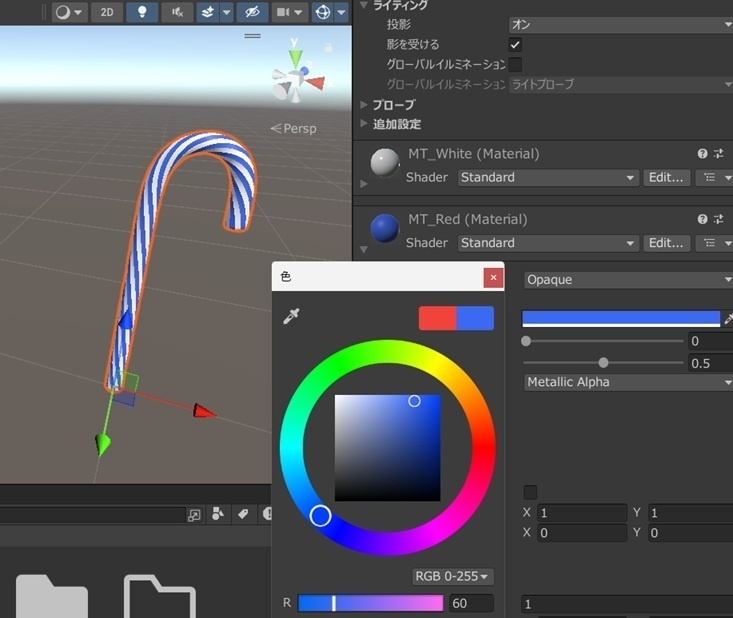Open the Rendering Mode dropdown set to Opaque
This screenshot has width=733, height=618.
(628, 280)
